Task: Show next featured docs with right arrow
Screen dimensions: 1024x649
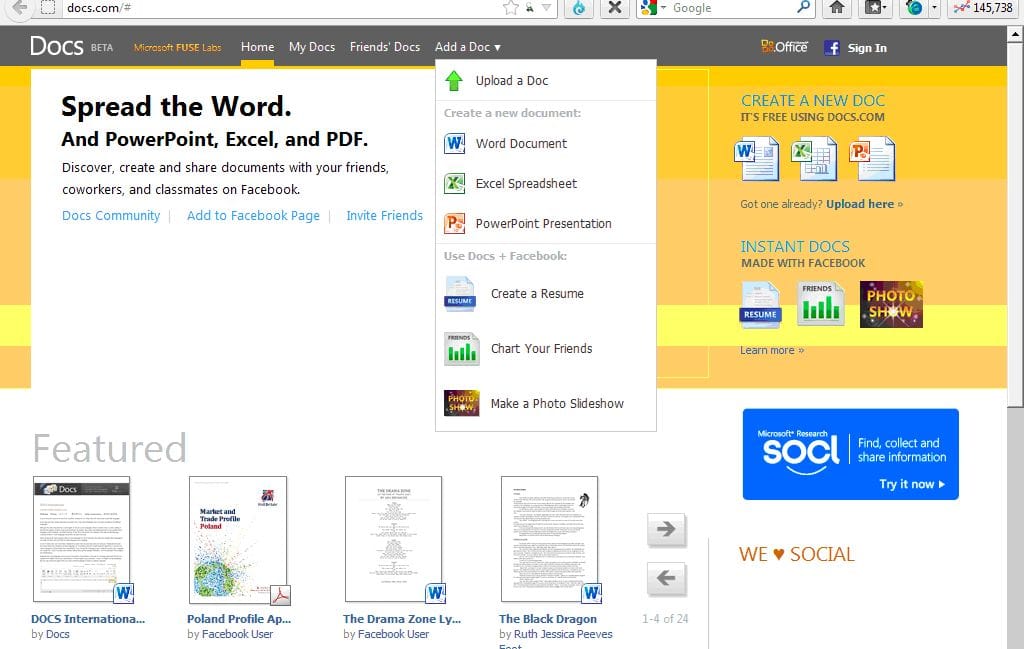Action: click(666, 530)
